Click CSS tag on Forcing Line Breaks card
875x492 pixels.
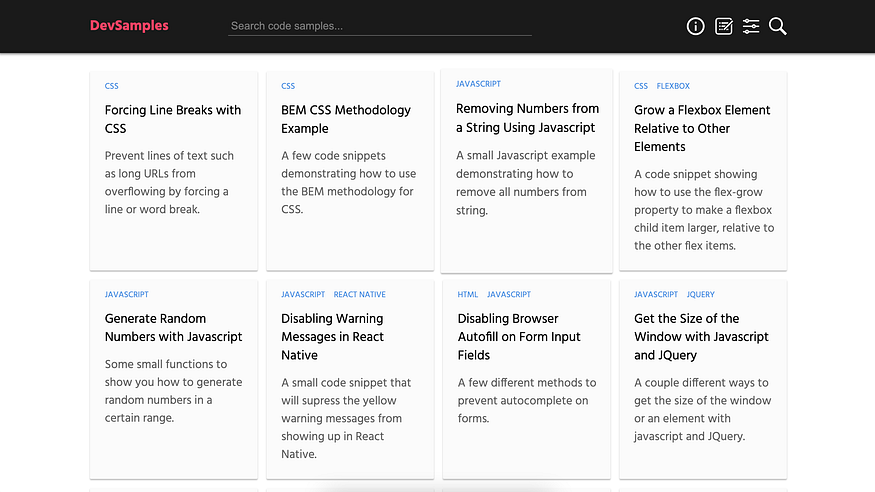click(x=111, y=86)
